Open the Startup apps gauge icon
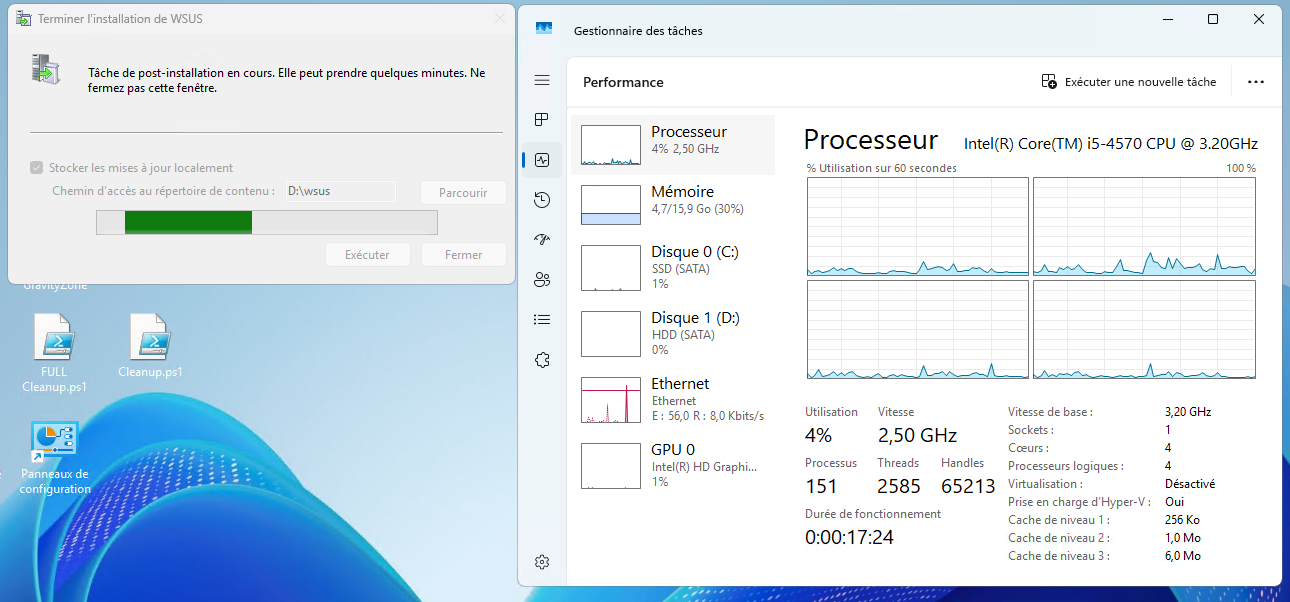Screen dimensions: 1290x602 coord(542,240)
